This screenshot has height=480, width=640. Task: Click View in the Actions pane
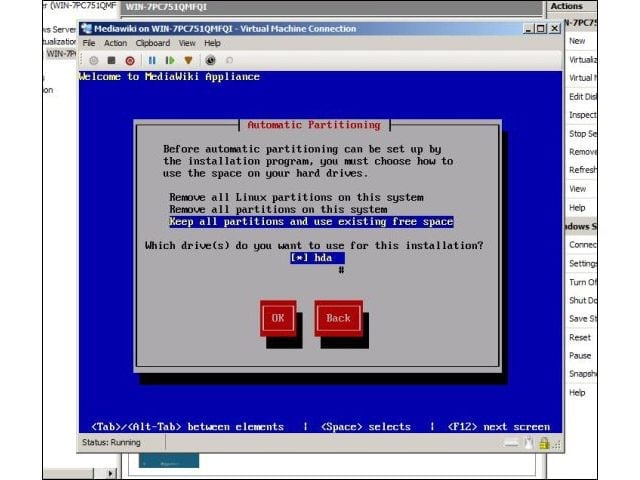click(x=578, y=189)
